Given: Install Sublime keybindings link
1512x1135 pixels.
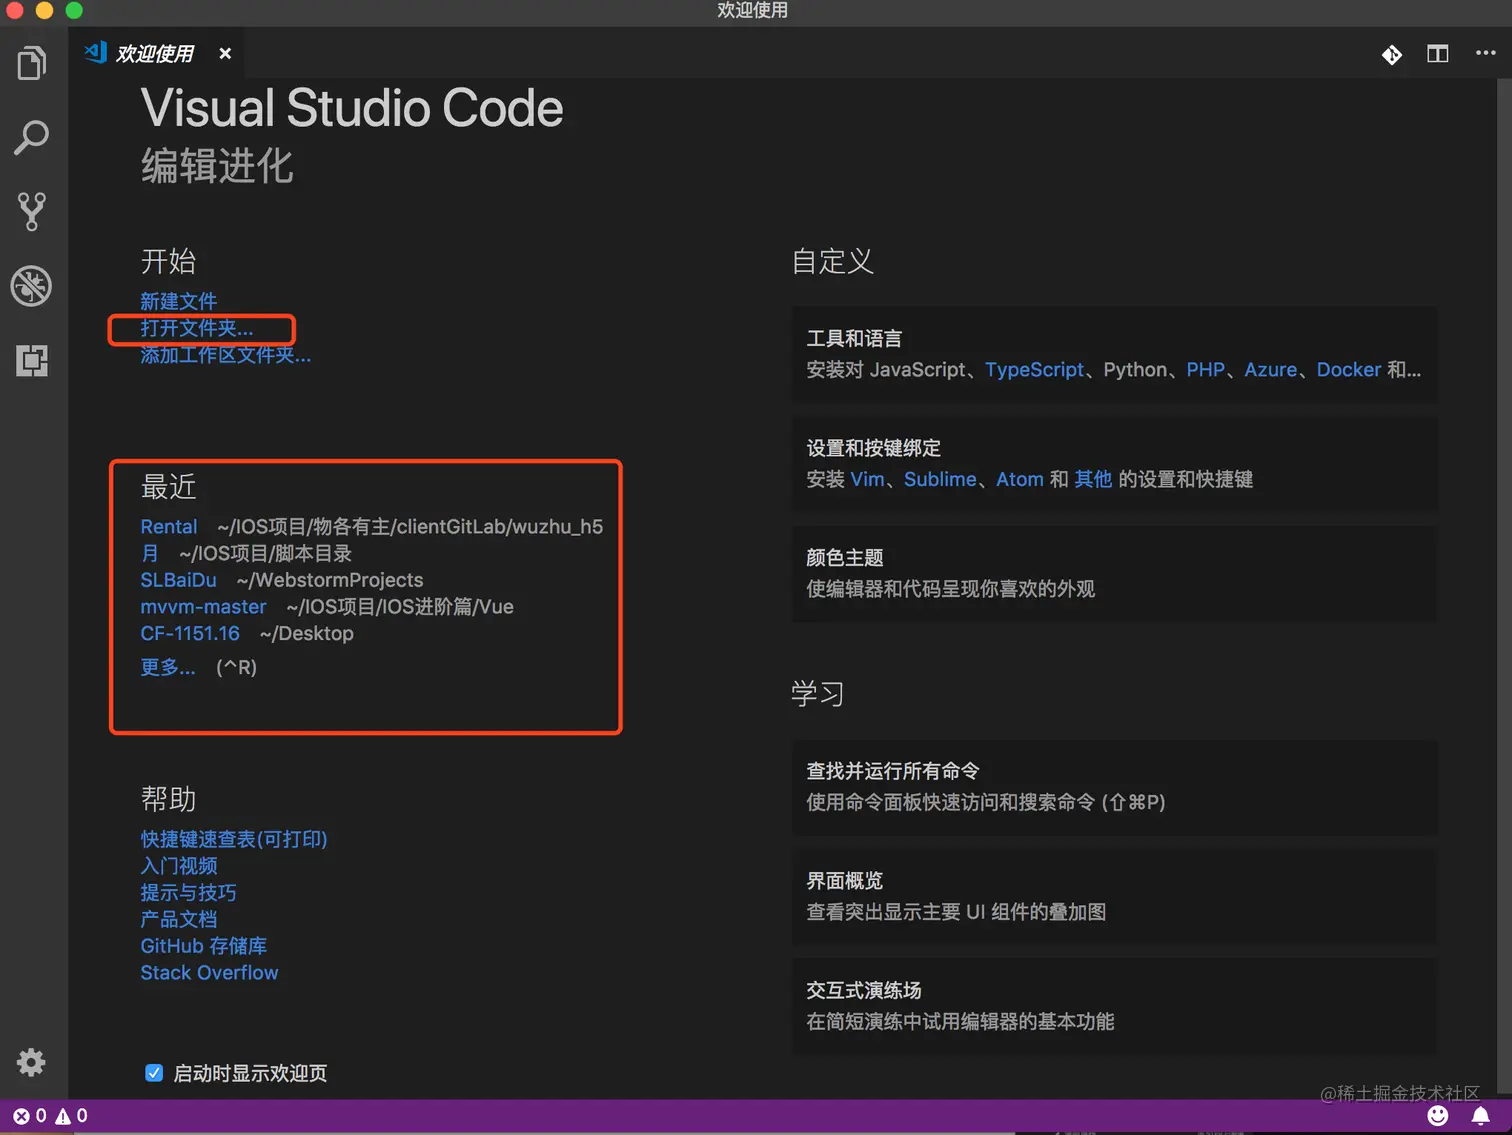Looking at the screenshot, I should [940, 479].
